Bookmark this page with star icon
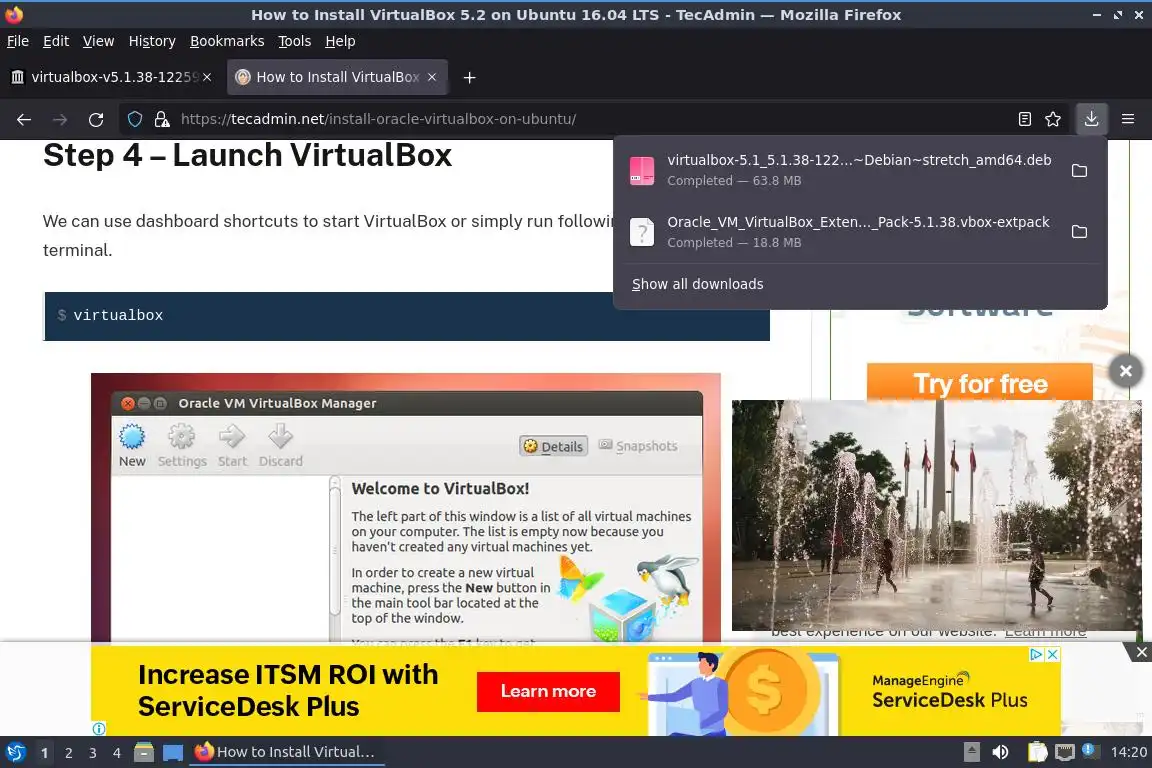The image size is (1152, 768). click(1053, 119)
